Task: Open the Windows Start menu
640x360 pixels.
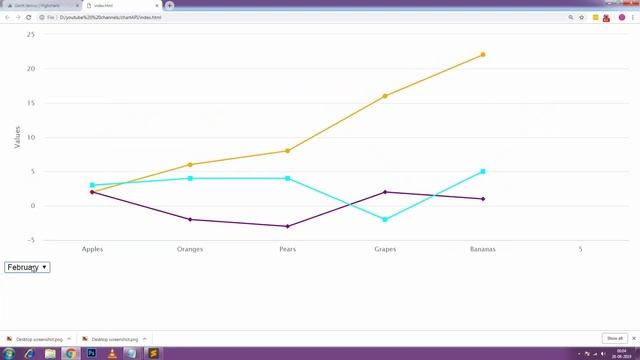Action: pyautogui.click(x=8, y=353)
